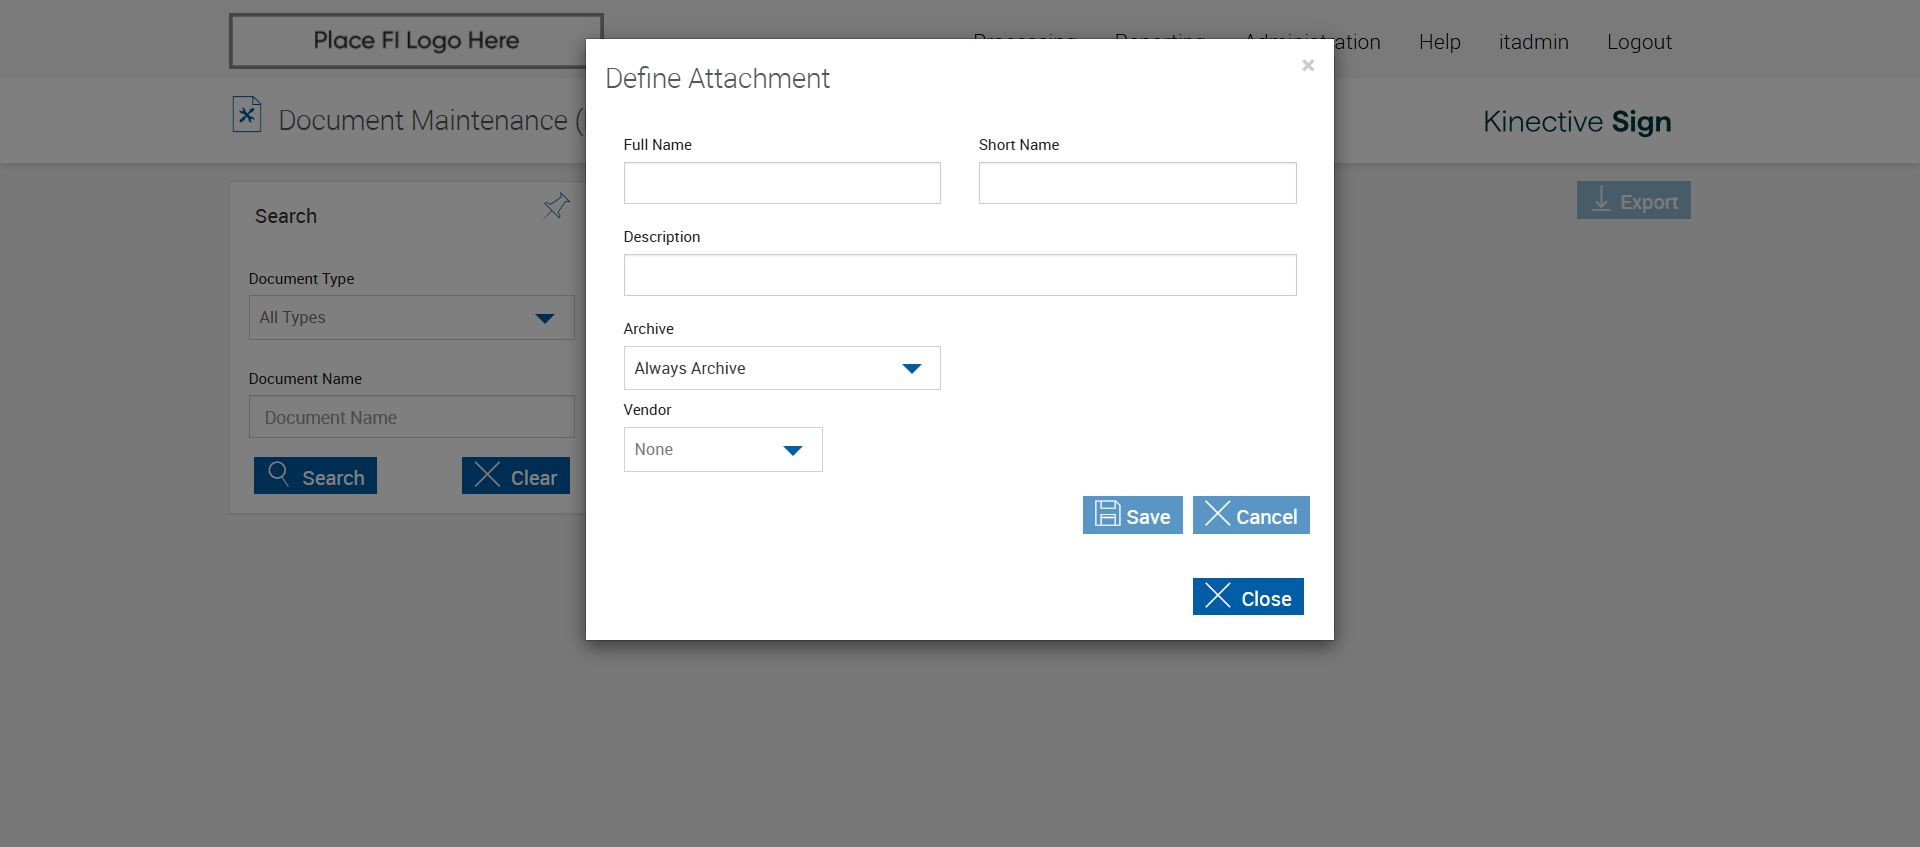This screenshot has height=847, width=1920.
Task: Save the attachment definition
Action: 1132,515
